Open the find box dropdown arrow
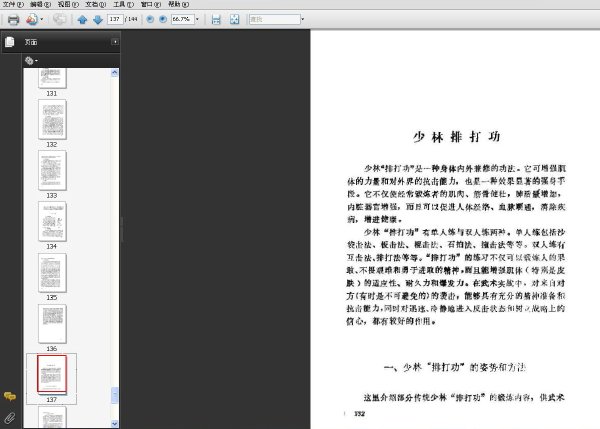Screen dimensions: 600x429 tap(303, 19)
